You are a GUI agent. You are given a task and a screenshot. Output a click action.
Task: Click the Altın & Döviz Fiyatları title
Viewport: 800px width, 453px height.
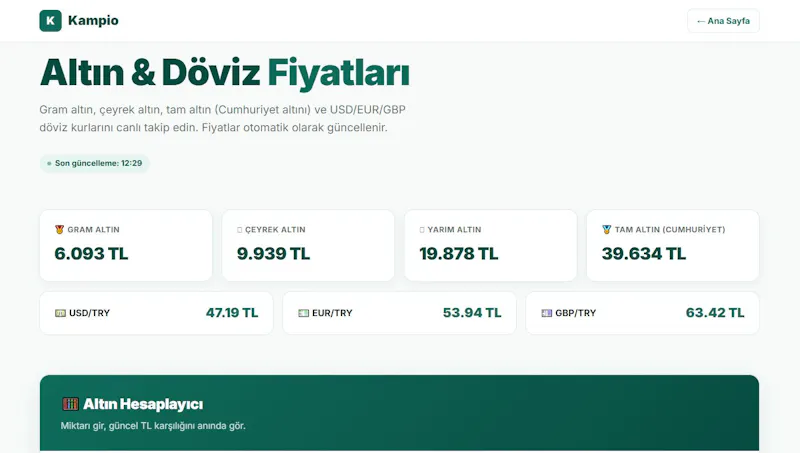tap(224, 73)
